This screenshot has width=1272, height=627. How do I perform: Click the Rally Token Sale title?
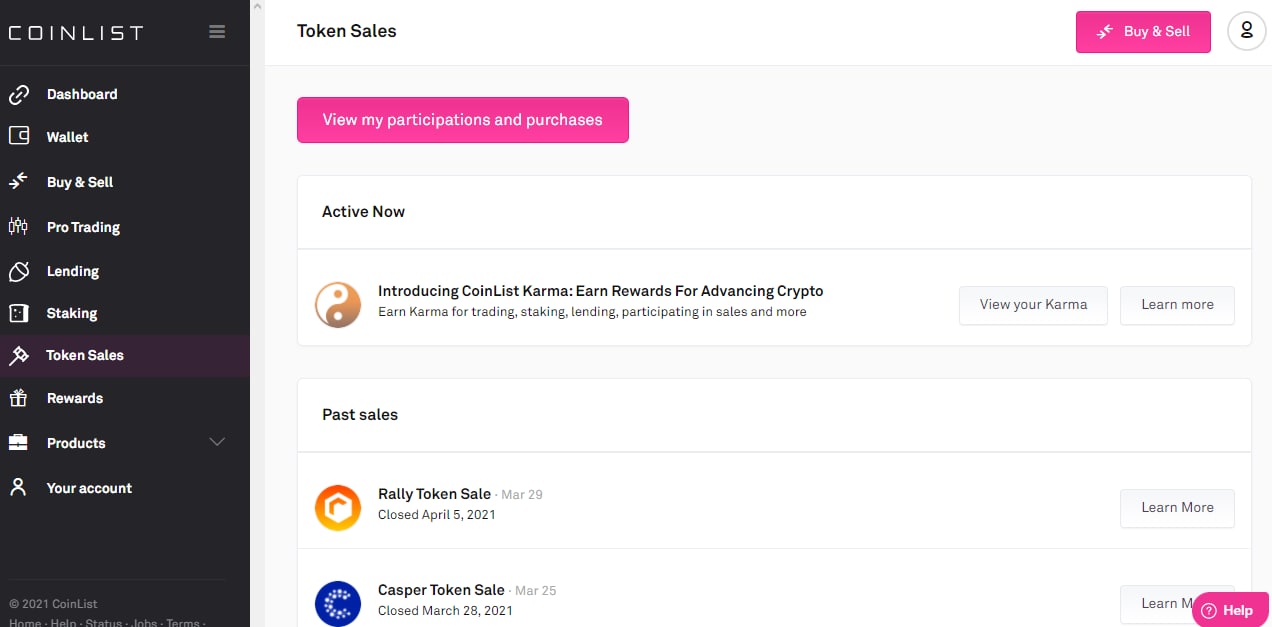[434, 494]
